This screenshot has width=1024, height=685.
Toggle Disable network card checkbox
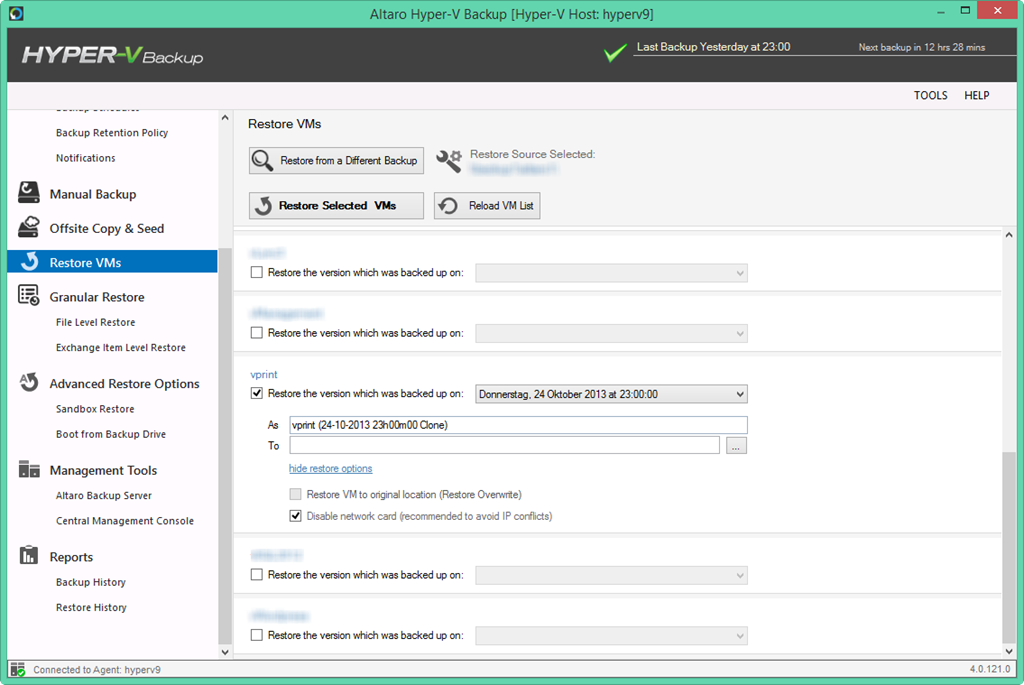[295, 516]
